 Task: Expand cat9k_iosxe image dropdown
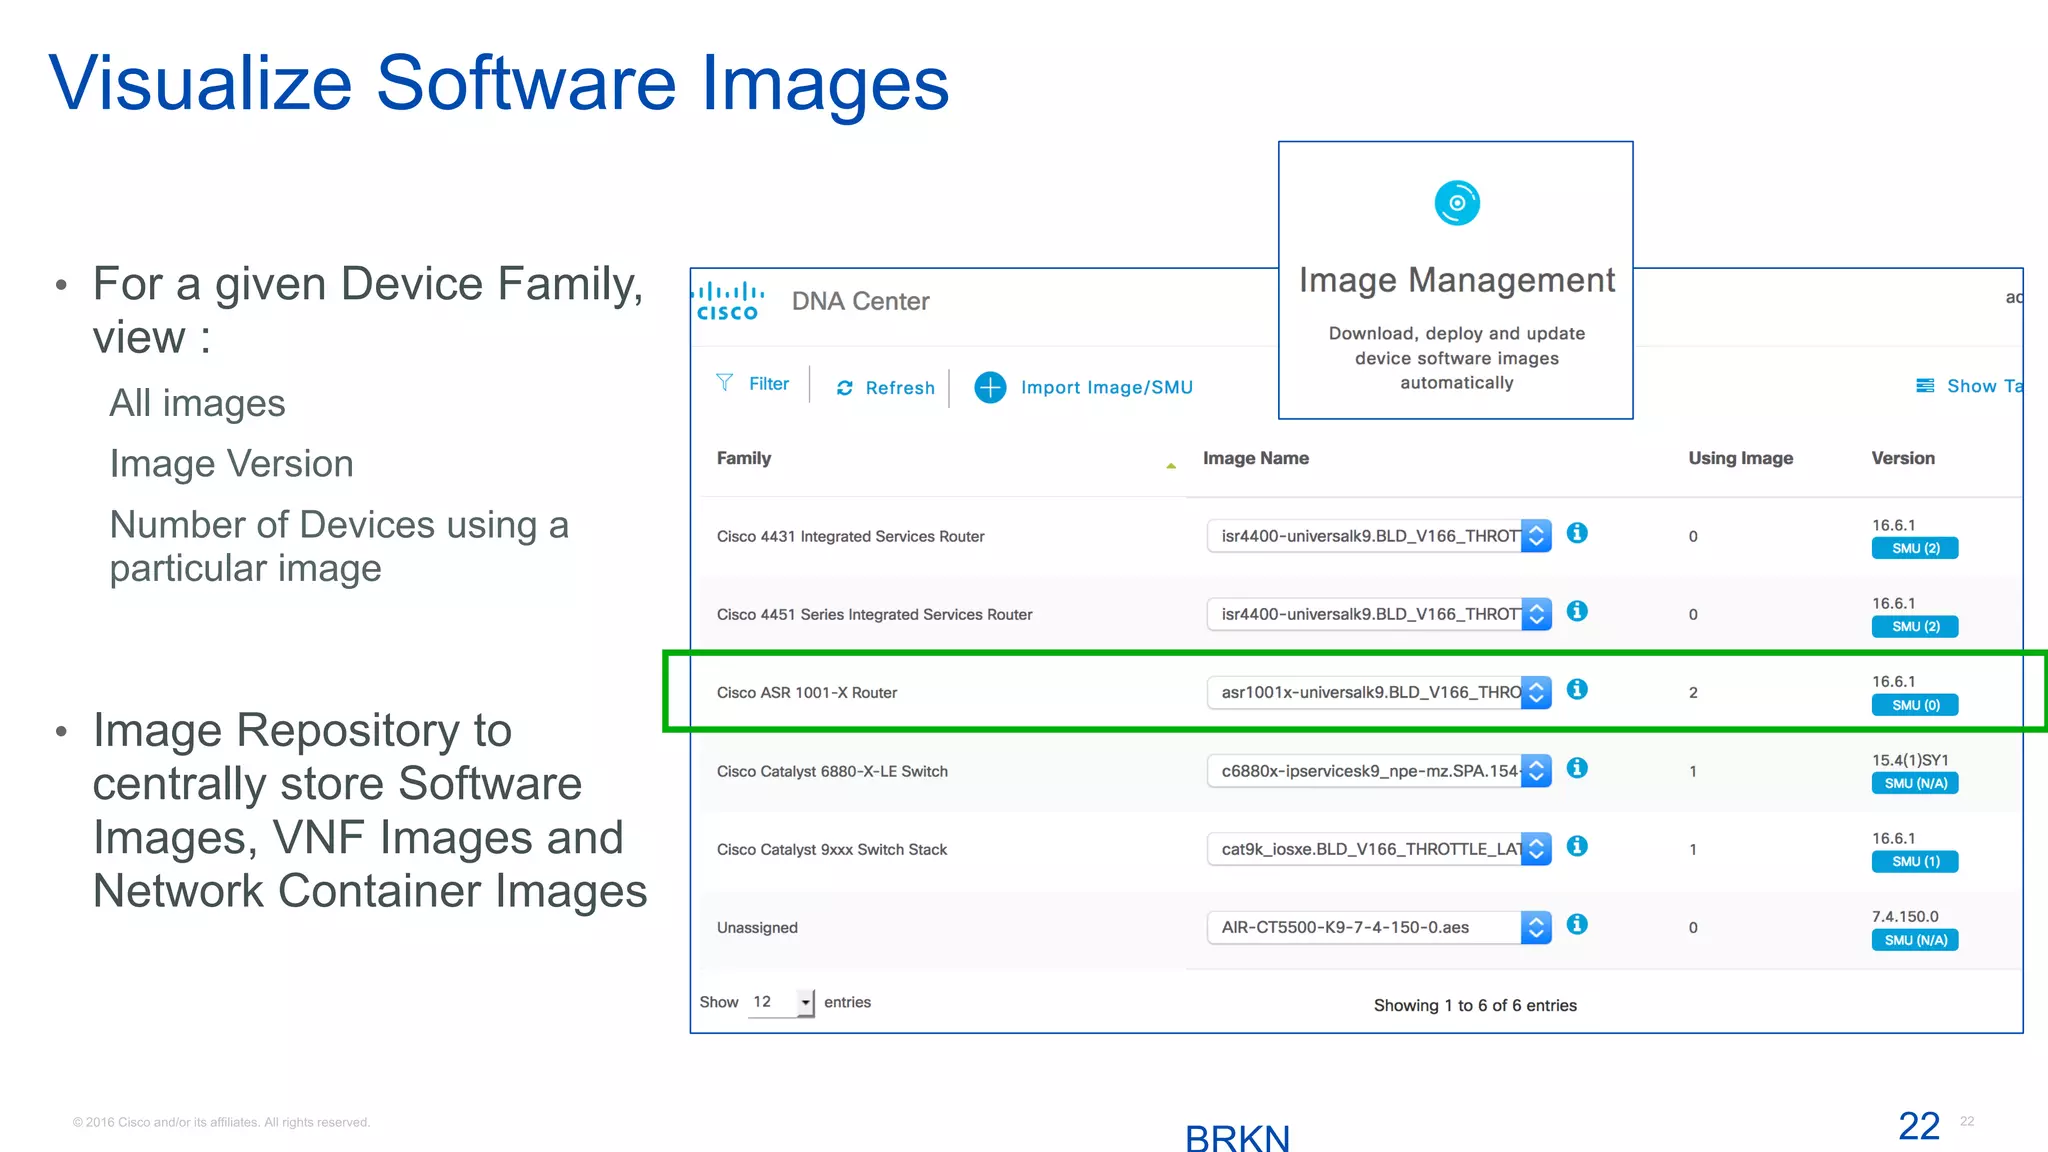(x=1537, y=849)
